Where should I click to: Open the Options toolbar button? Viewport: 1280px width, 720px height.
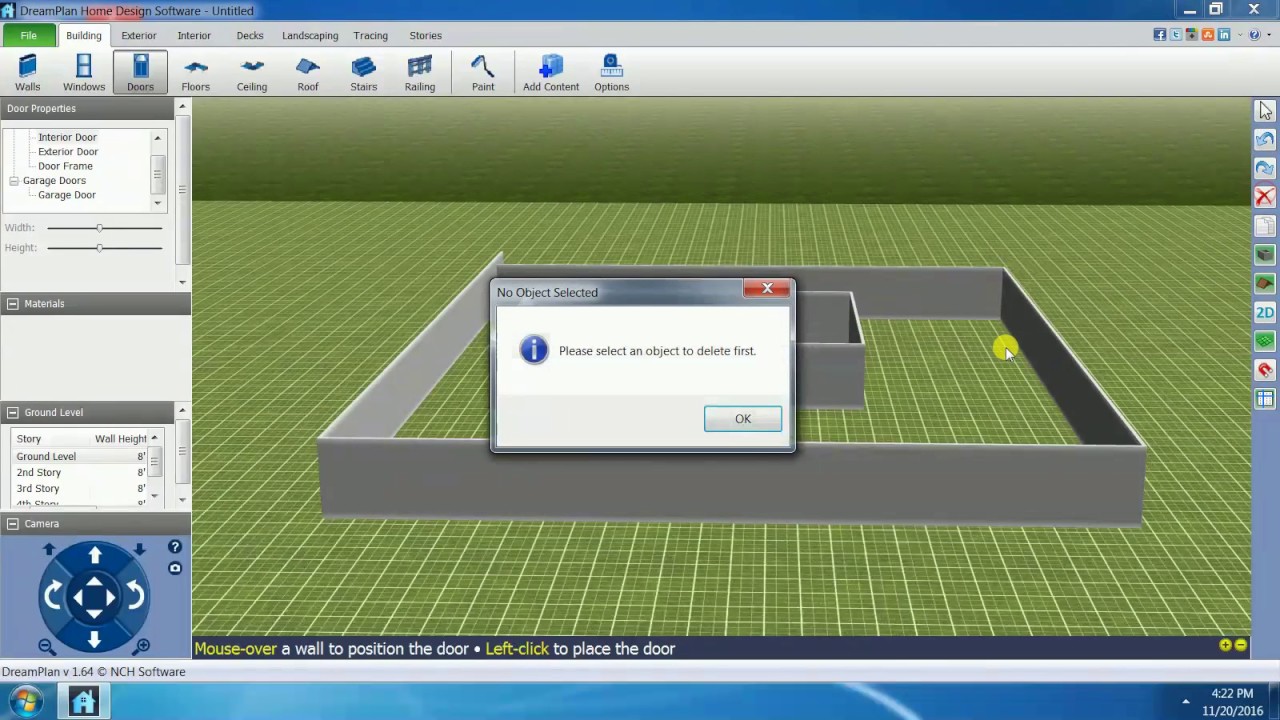pyautogui.click(x=611, y=73)
